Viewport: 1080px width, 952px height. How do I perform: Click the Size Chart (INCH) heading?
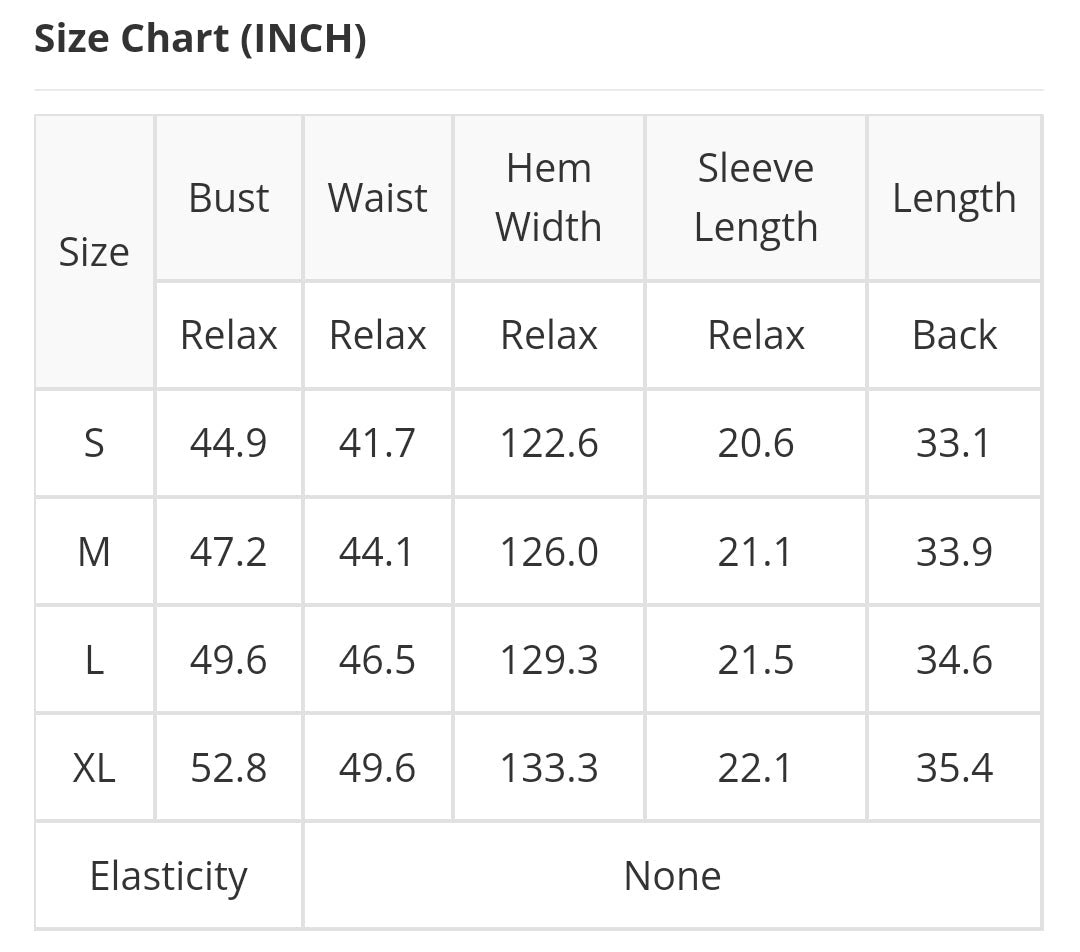pyautogui.click(x=200, y=39)
